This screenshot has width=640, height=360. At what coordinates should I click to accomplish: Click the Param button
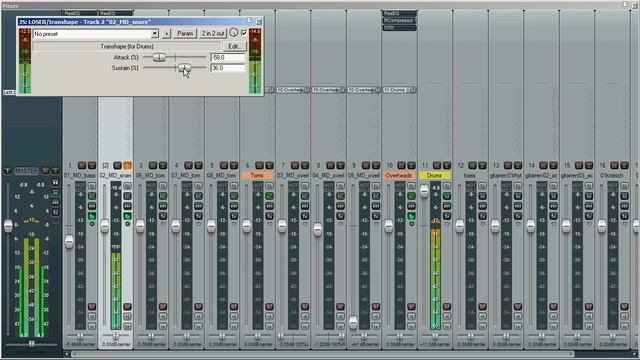(x=185, y=33)
